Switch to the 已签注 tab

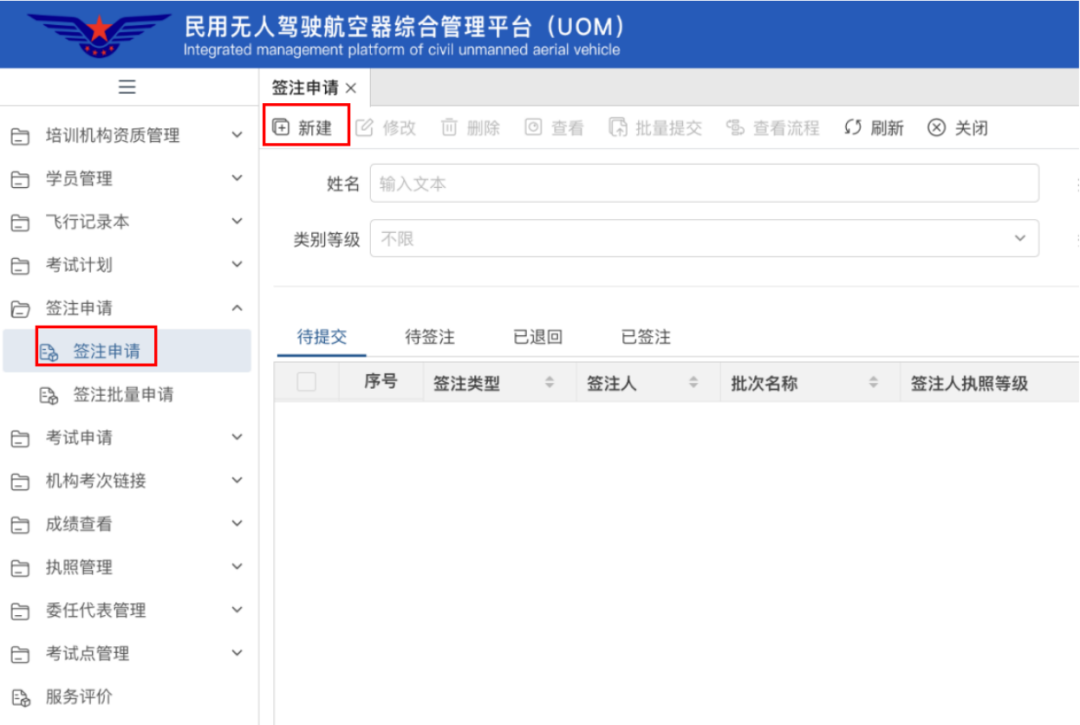[645, 337]
